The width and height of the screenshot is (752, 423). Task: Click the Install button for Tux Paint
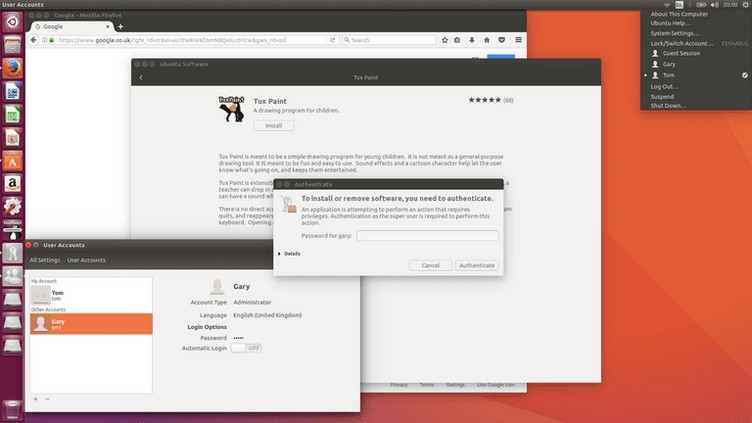pyautogui.click(x=274, y=126)
